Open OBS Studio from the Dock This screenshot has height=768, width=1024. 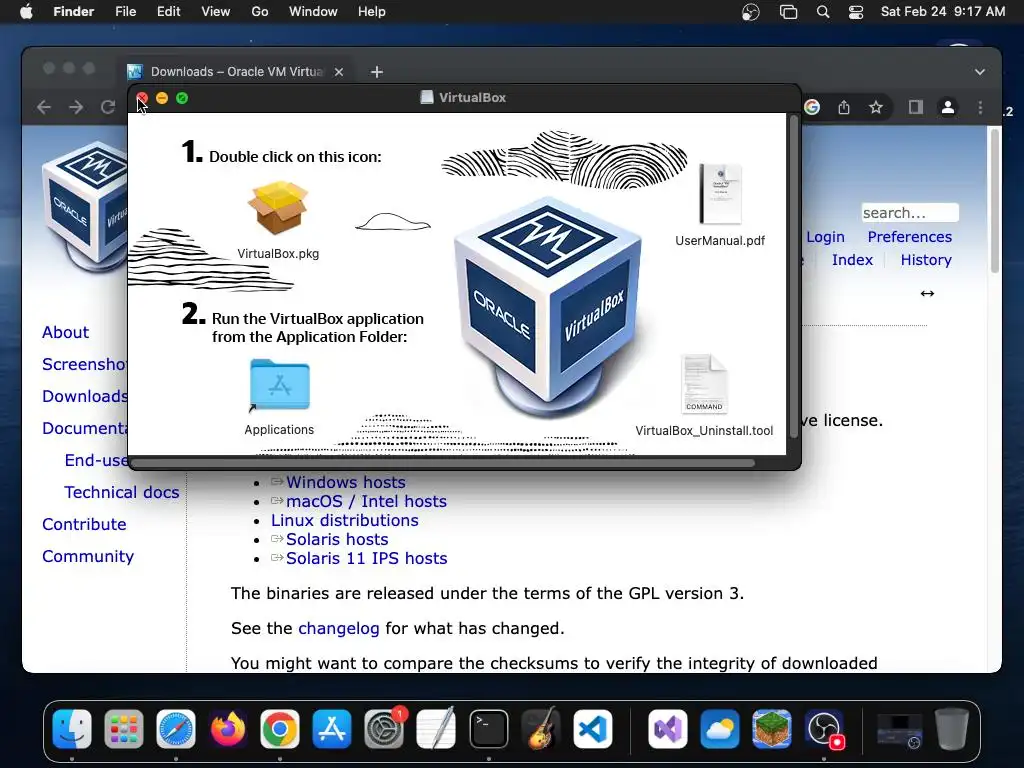coord(824,728)
